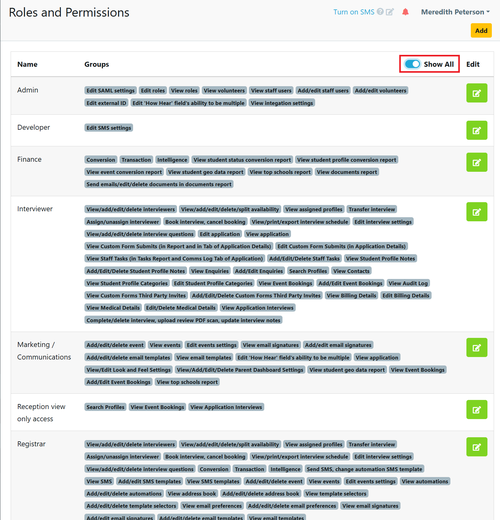Open the Admin role edit icon
500x520 pixels.
point(477,93)
